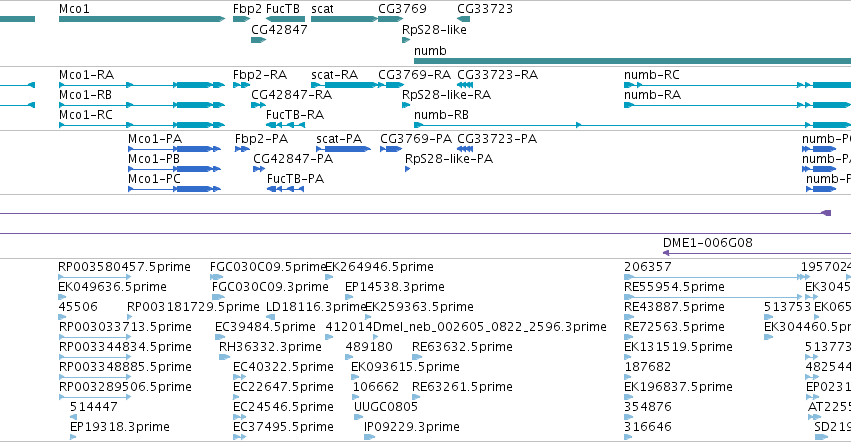
Task: Click protein CG3769-PA
Action: pyautogui.click(x=391, y=149)
